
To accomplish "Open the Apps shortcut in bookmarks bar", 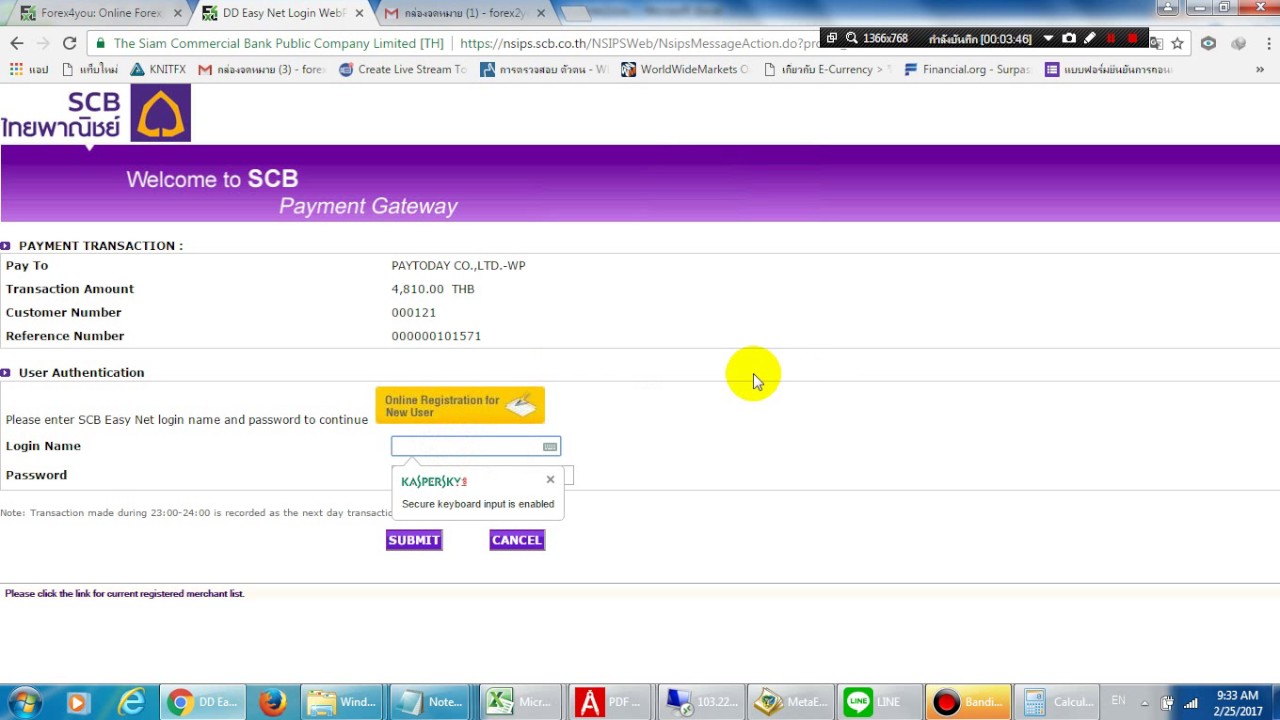I will click(x=29, y=70).
